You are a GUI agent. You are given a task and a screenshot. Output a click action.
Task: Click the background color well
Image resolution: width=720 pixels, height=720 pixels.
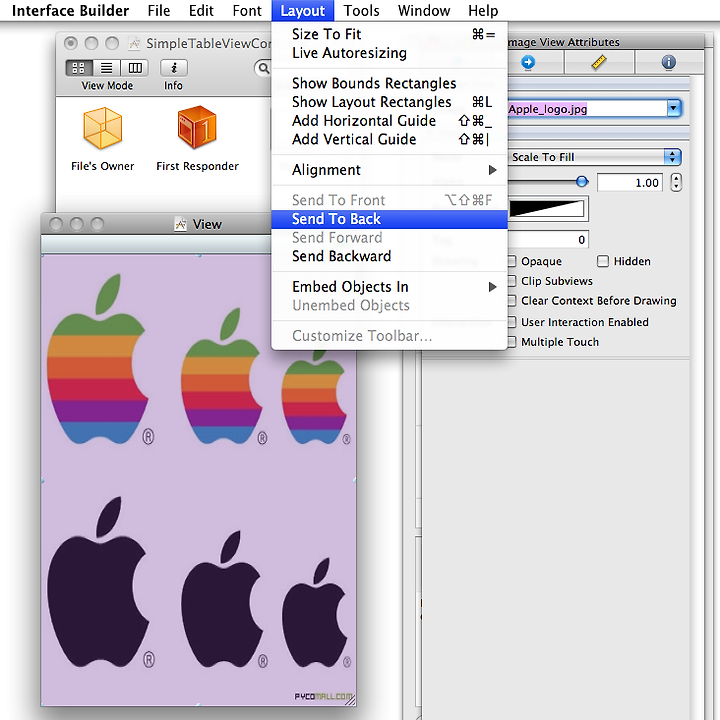[x=547, y=209]
